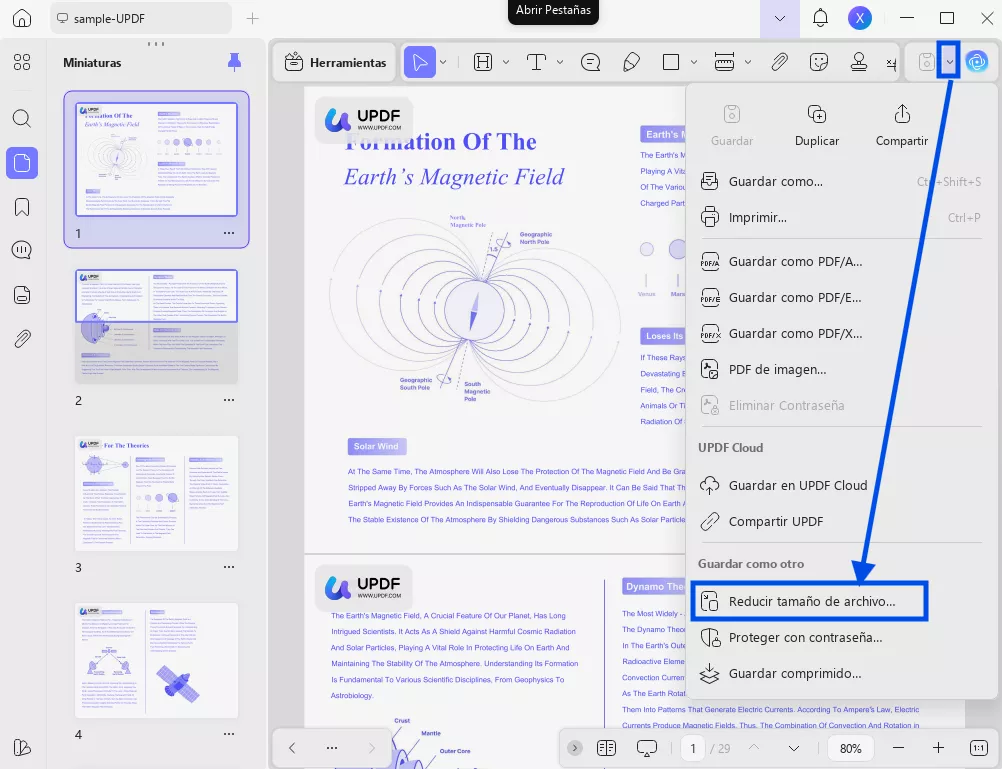Switch to the sample-UPDF tab
The height and width of the screenshot is (769, 1002).
141,19
